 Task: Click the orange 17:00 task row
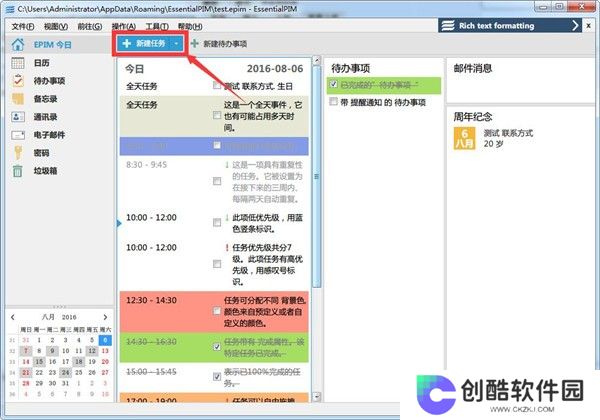click(214, 397)
